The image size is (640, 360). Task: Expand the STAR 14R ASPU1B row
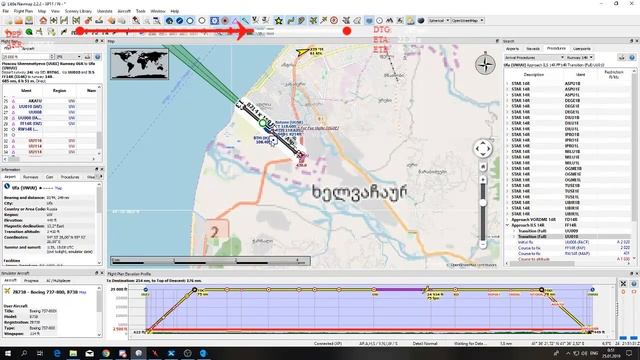pyautogui.click(x=507, y=84)
